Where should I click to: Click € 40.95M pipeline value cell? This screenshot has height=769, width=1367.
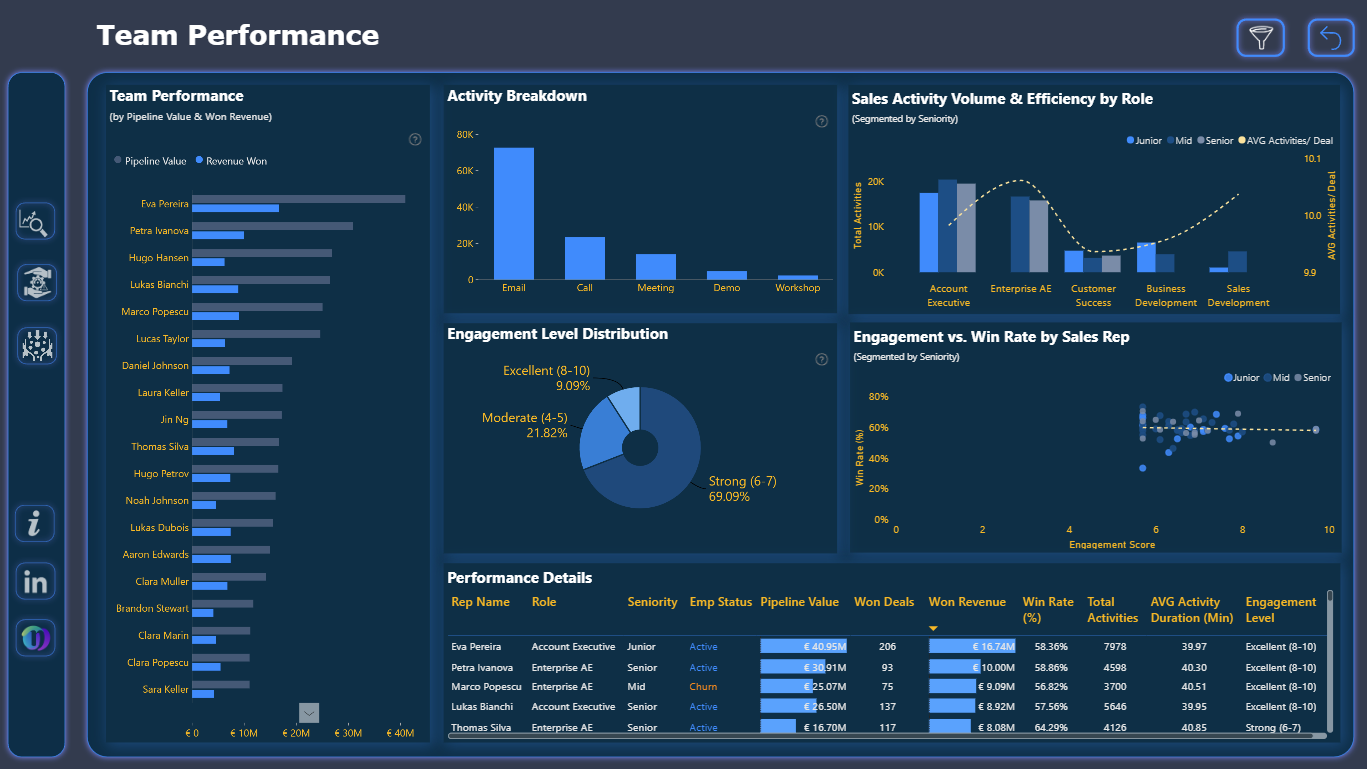click(803, 647)
